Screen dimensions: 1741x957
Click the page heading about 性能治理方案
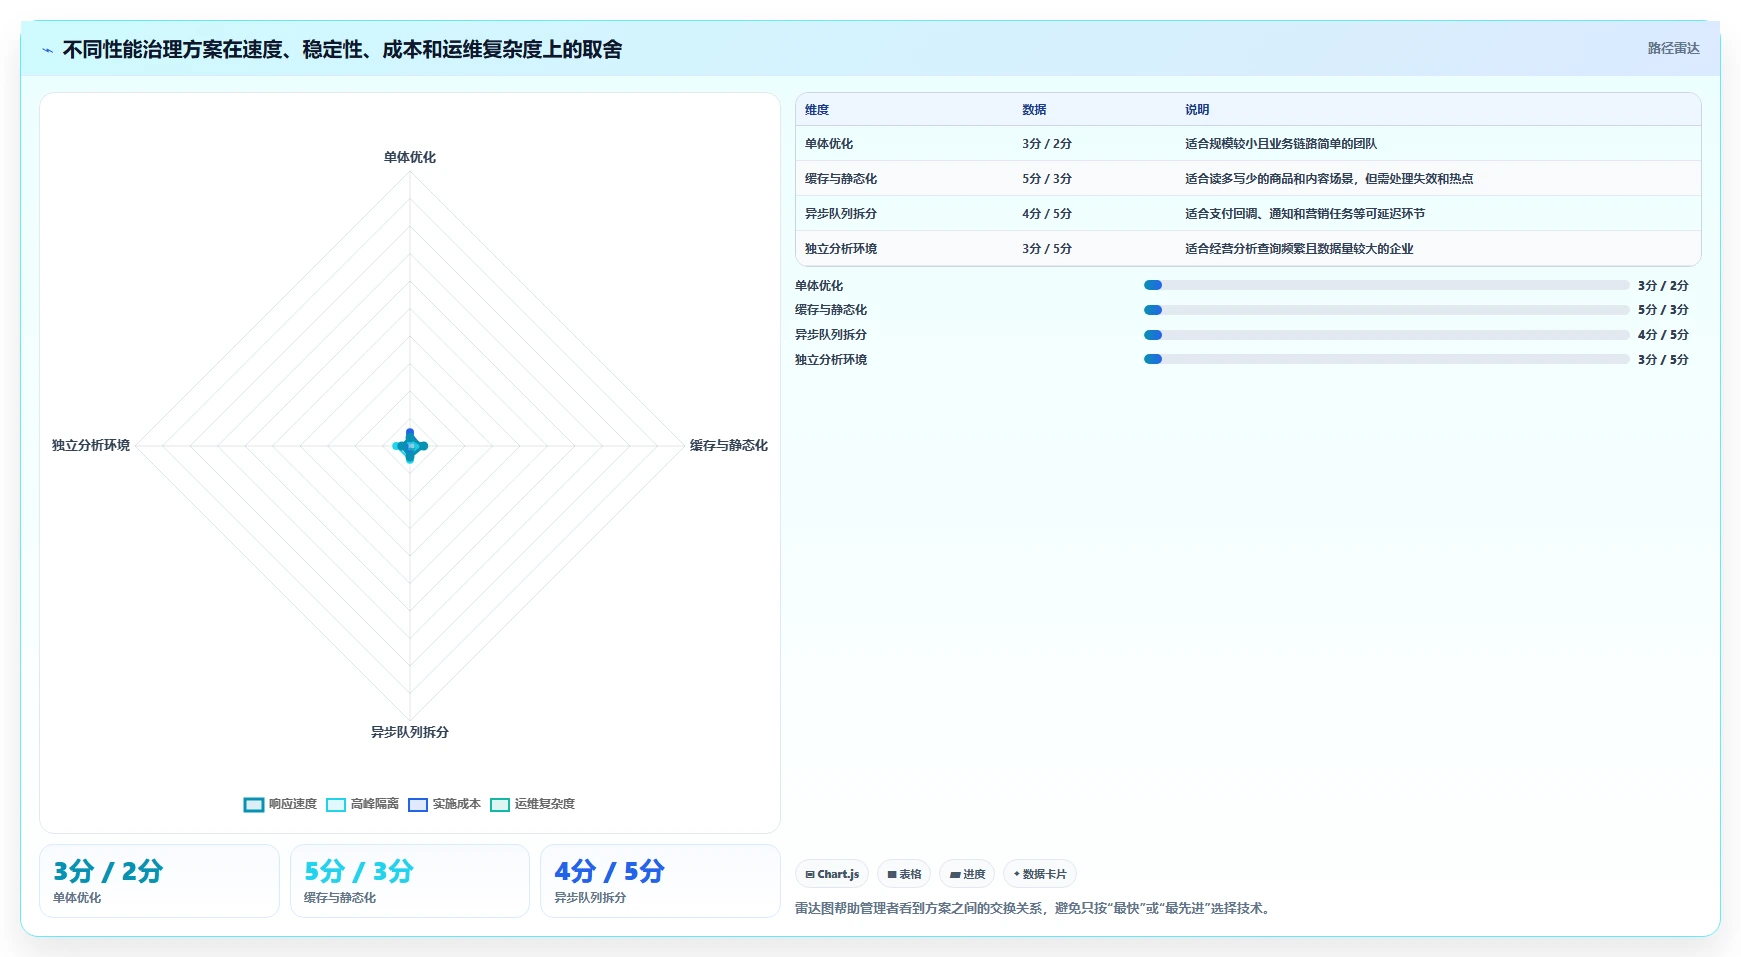[342, 49]
